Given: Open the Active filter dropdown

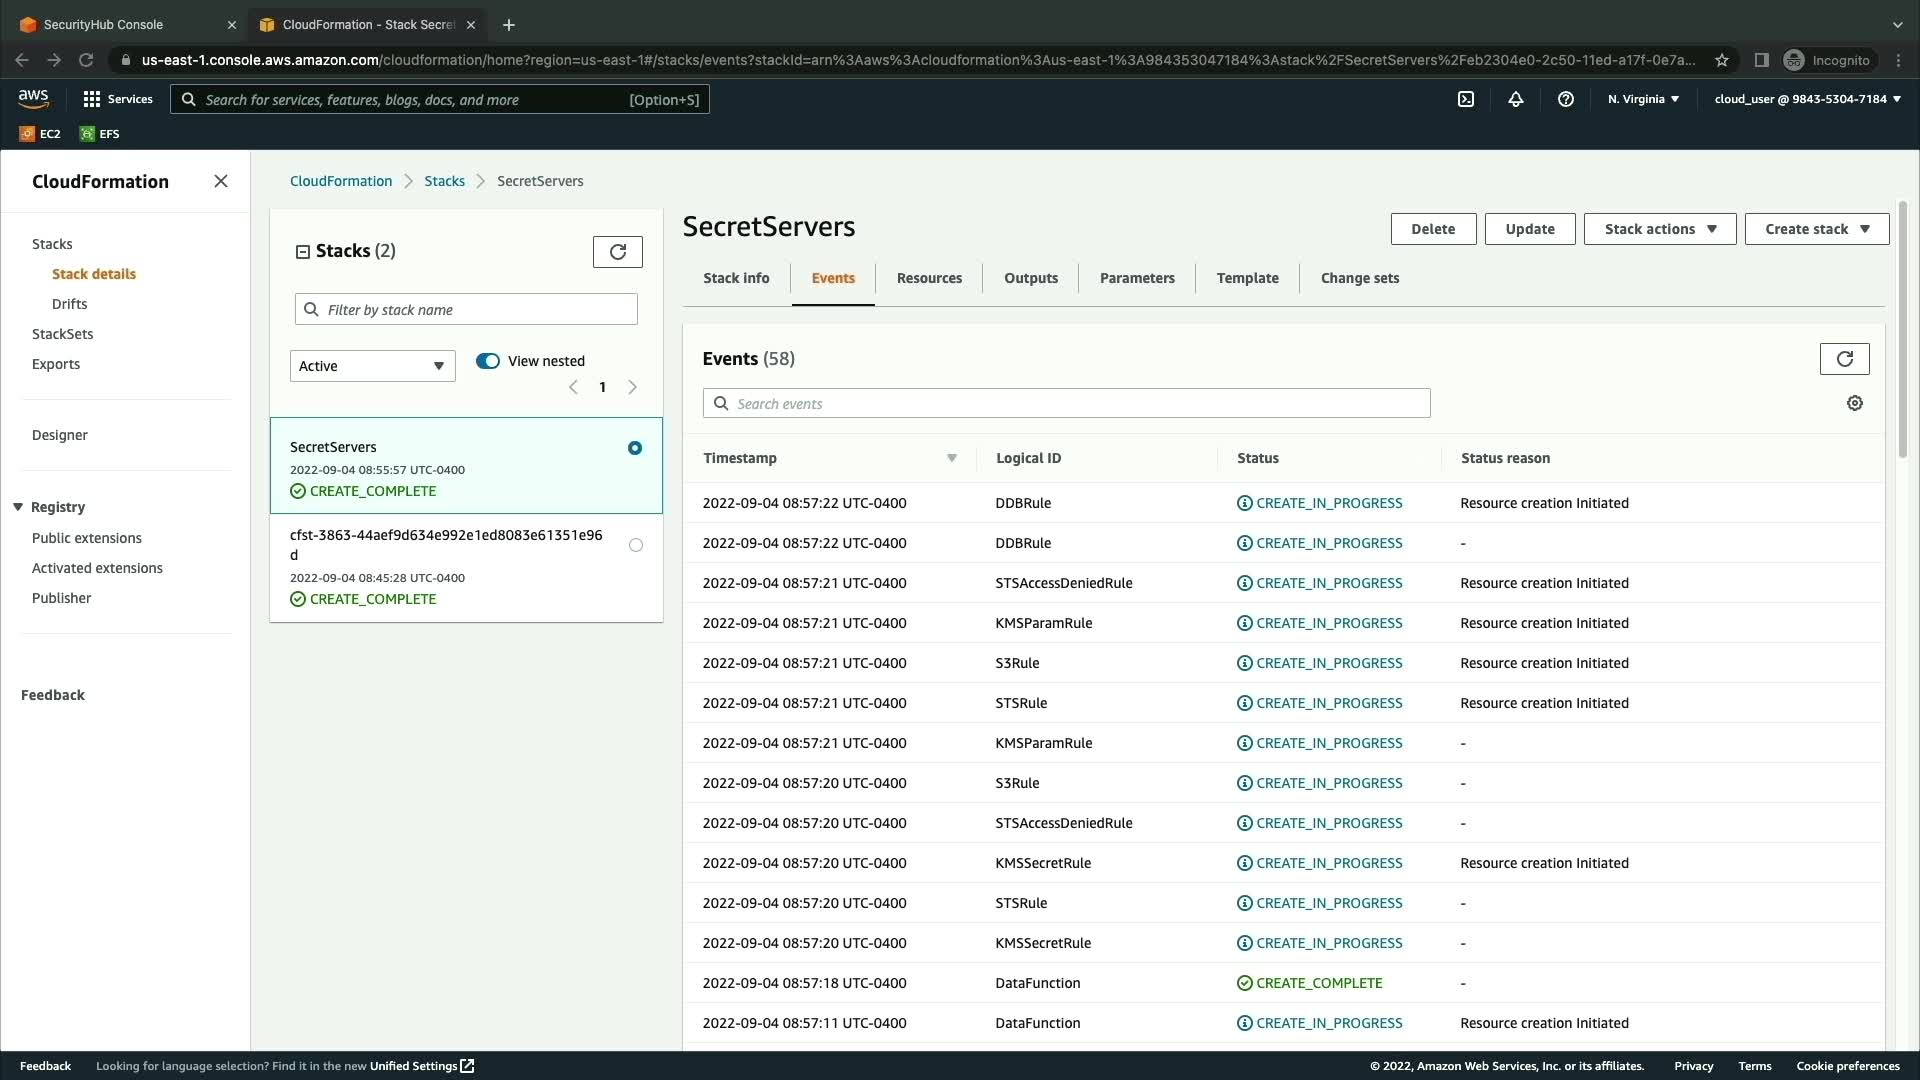Looking at the screenshot, I should tap(372, 366).
